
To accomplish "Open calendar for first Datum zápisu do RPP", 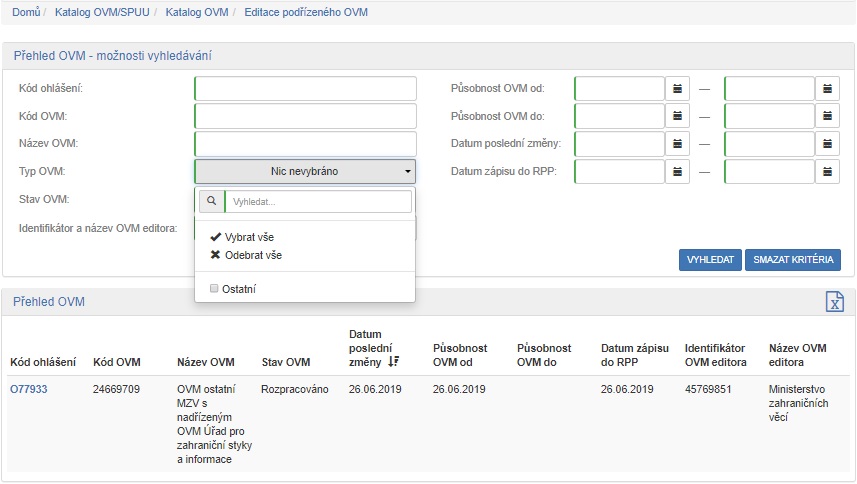I will (x=678, y=172).
